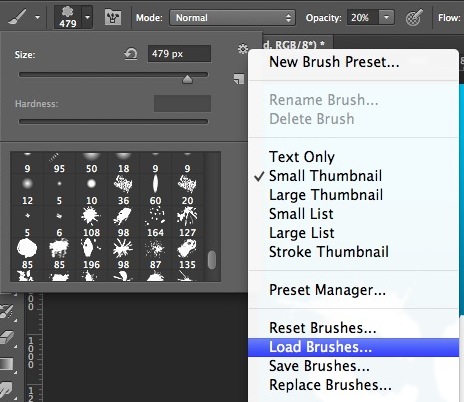Select Stroke Thumbnail view option
The height and width of the screenshot is (402, 464).
329,252
